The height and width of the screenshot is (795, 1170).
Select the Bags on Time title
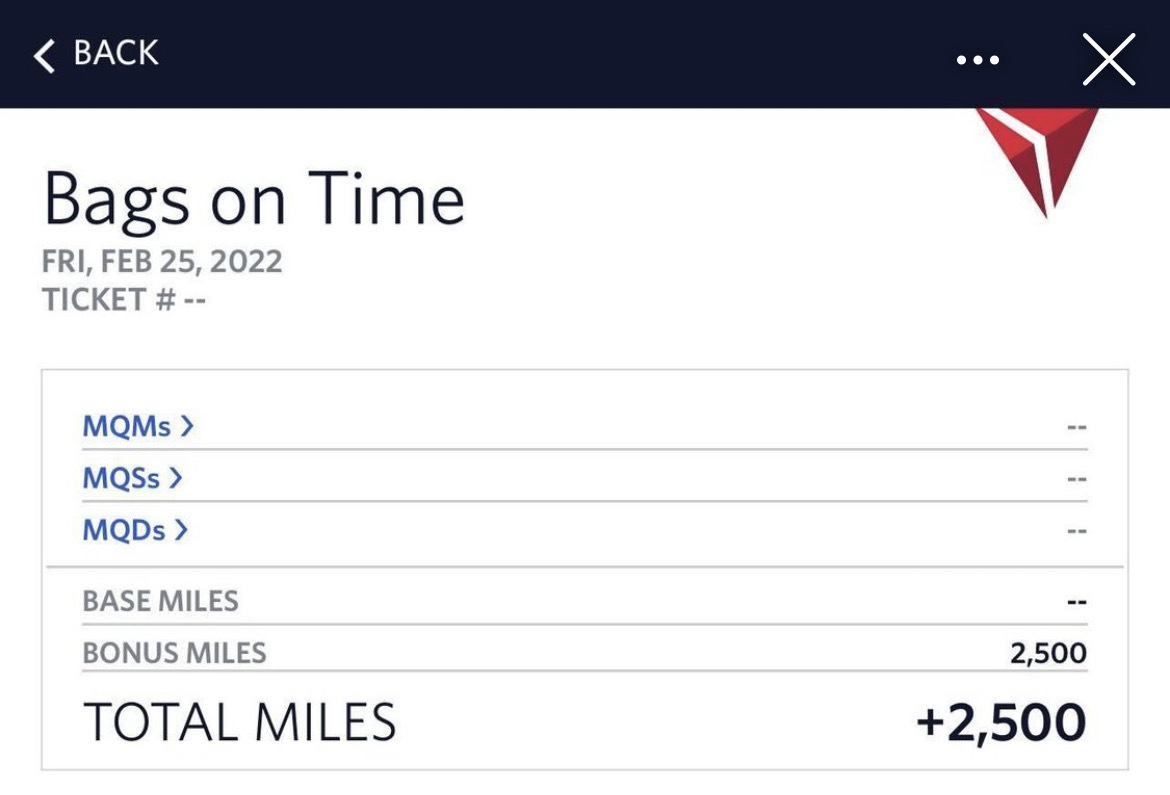(253, 198)
